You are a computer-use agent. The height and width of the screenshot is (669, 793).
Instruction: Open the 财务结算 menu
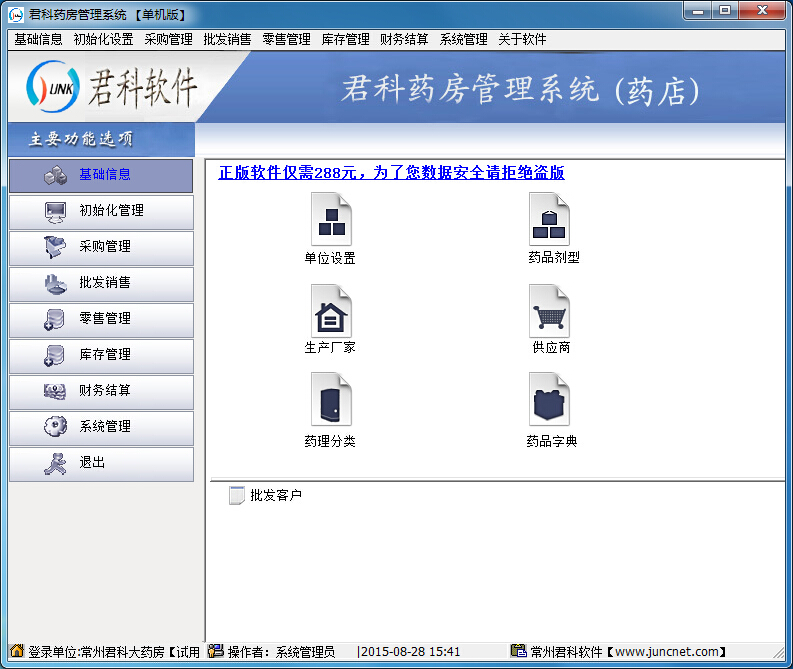(x=404, y=39)
